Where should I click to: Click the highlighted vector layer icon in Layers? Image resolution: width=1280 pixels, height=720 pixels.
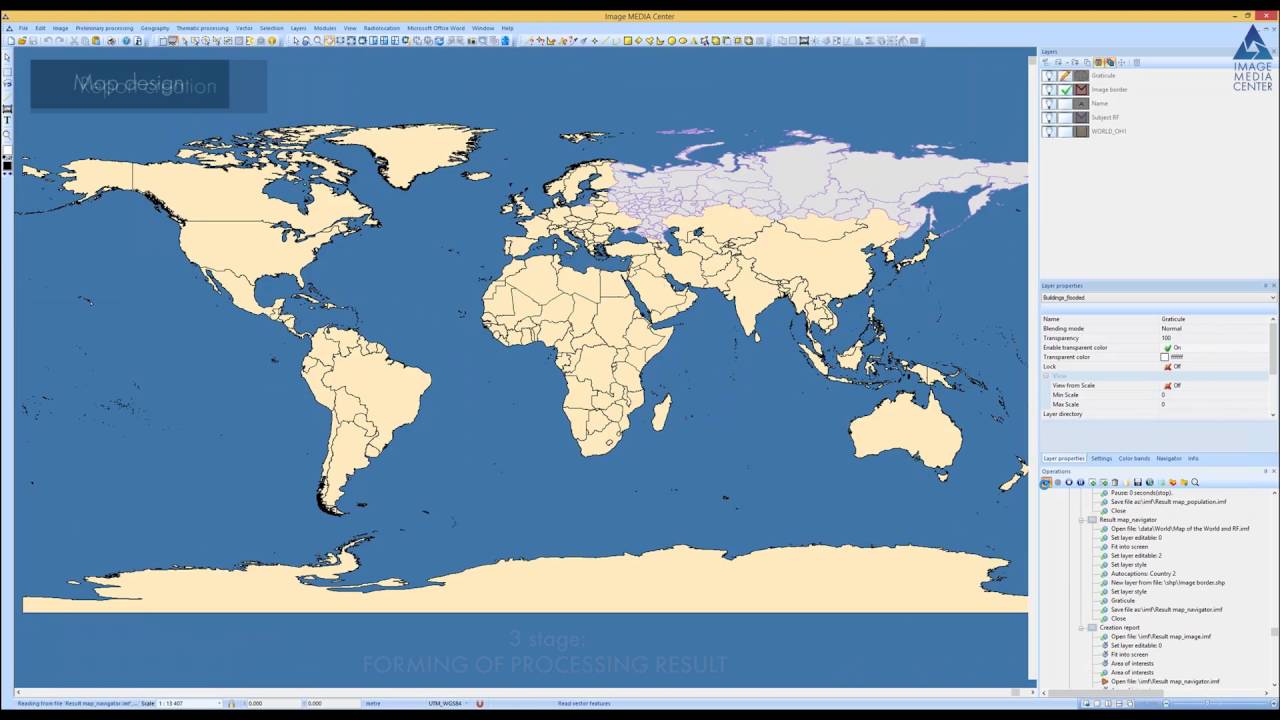click(1110, 62)
